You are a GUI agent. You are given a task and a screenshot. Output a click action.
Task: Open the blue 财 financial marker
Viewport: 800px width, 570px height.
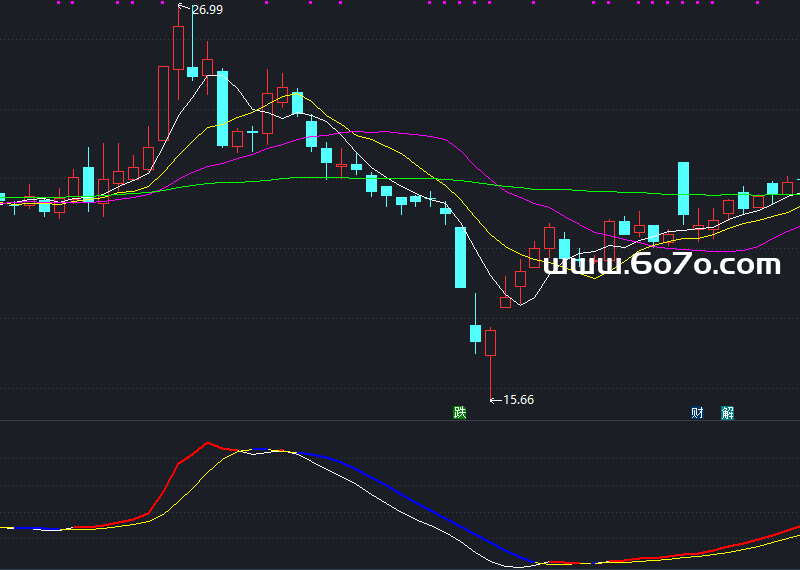tap(697, 412)
